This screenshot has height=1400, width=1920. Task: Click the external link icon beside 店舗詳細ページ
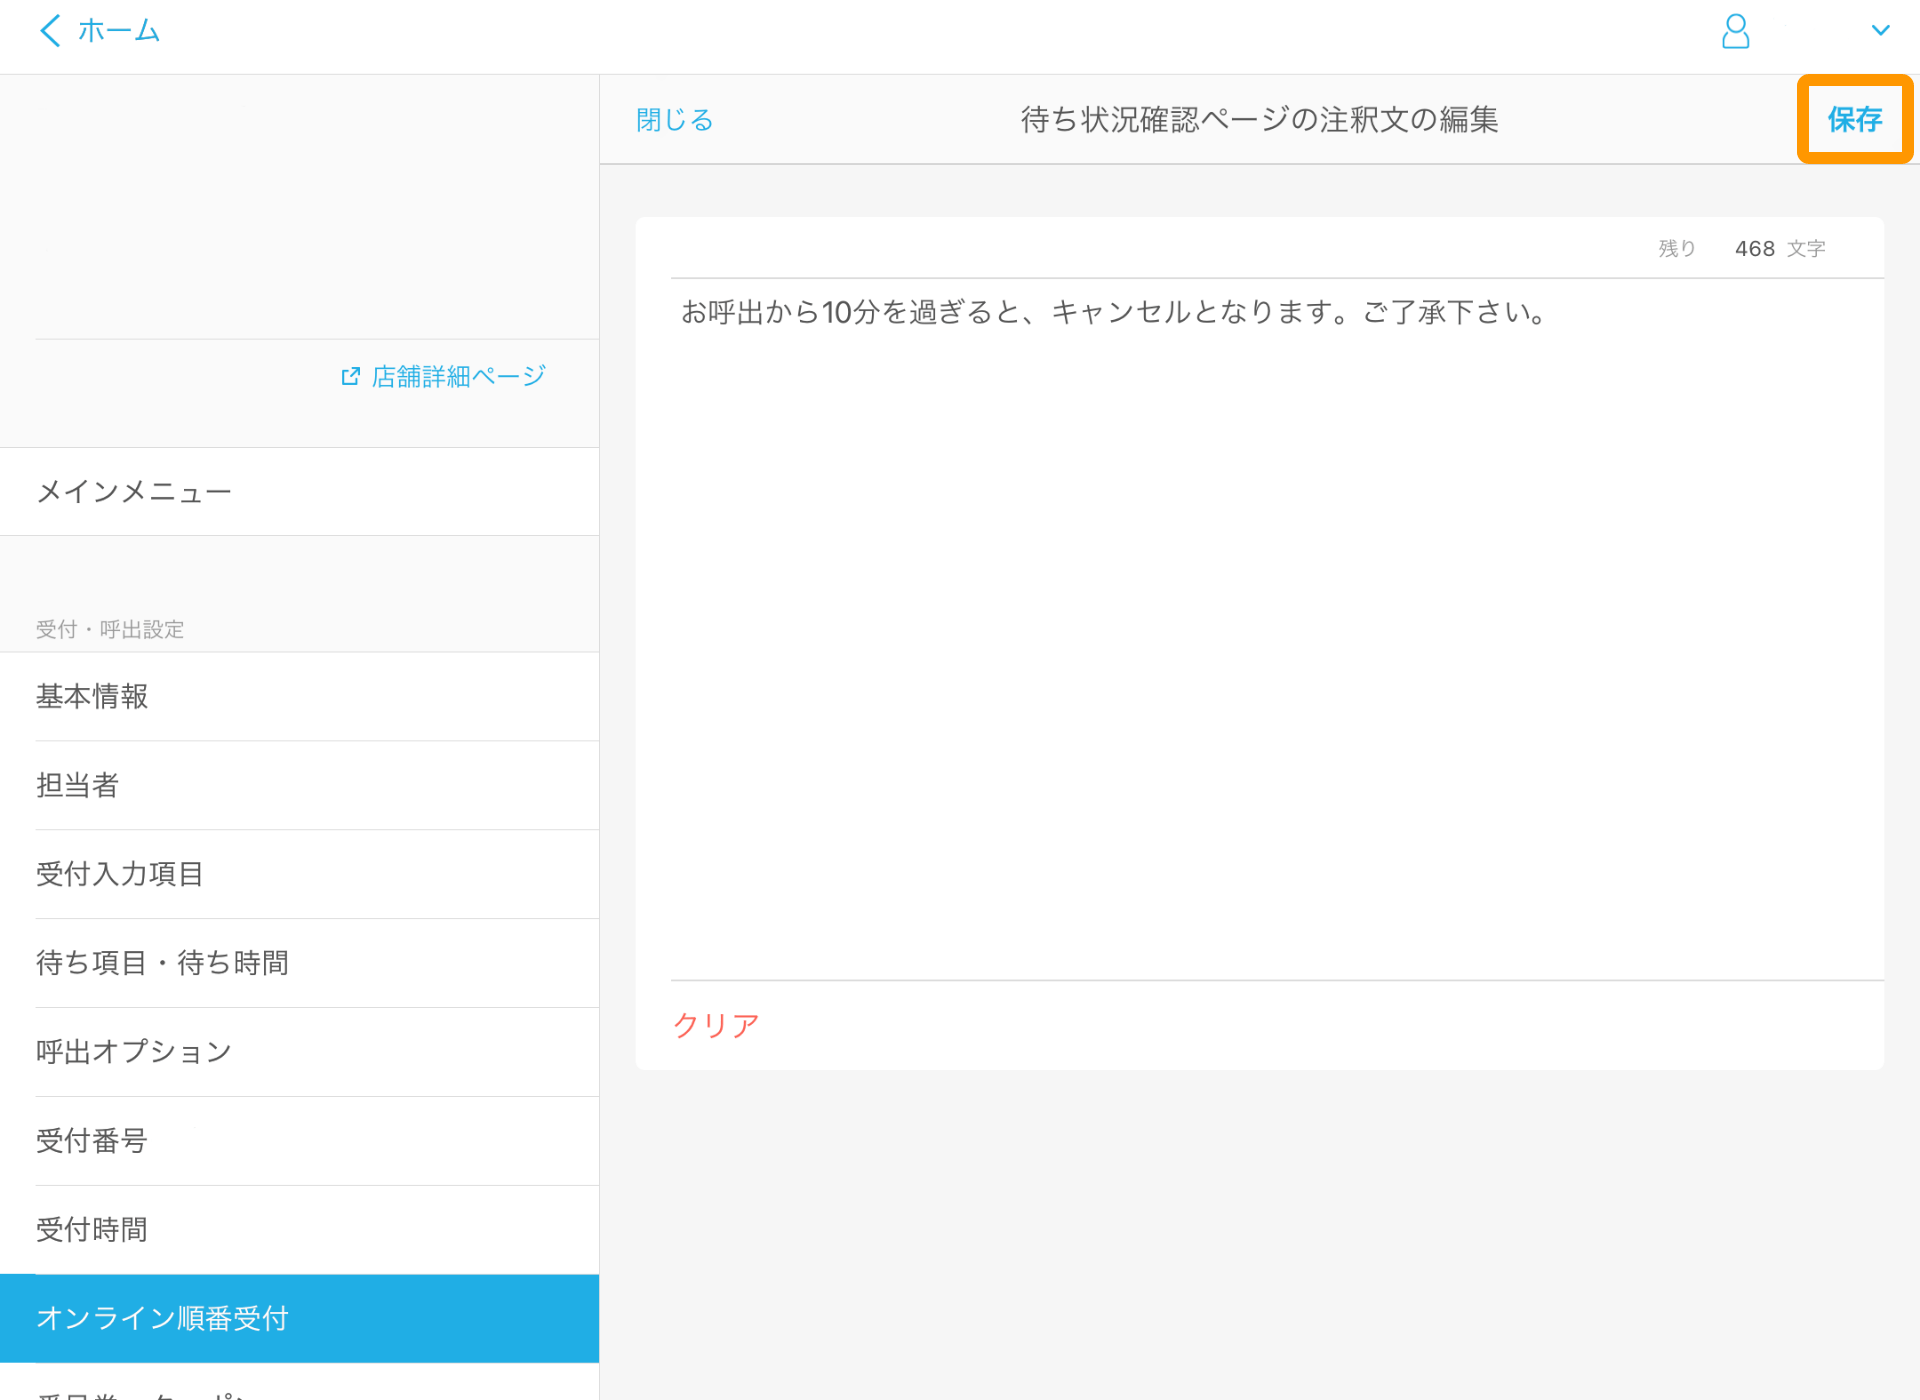point(350,377)
